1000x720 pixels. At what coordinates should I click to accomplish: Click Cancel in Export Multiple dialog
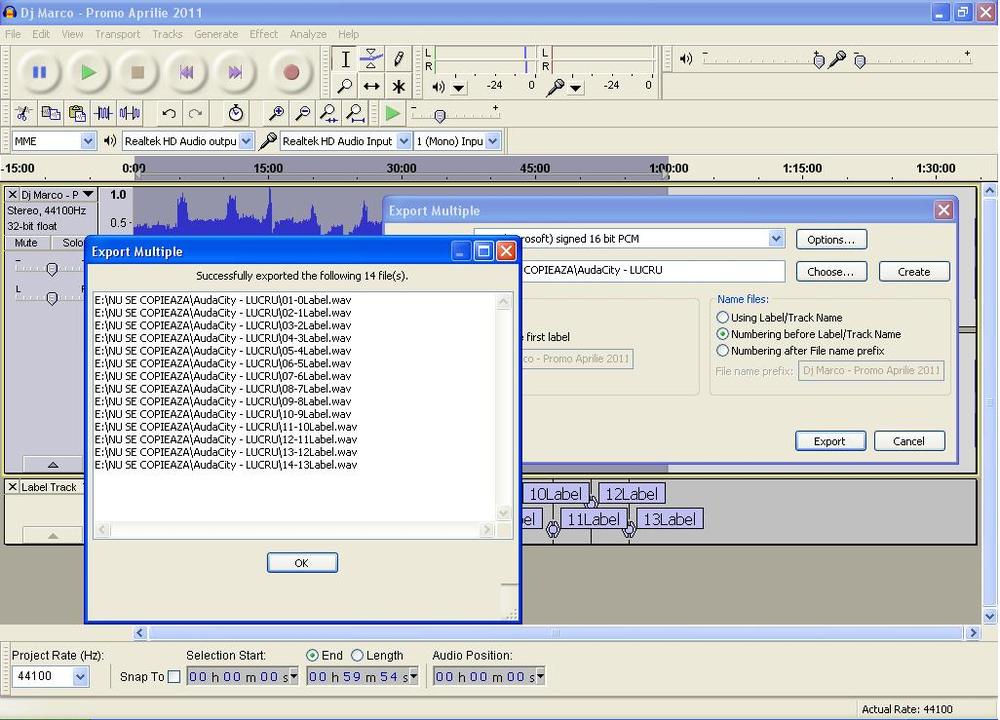pyautogui.click(x=909, y=441)
